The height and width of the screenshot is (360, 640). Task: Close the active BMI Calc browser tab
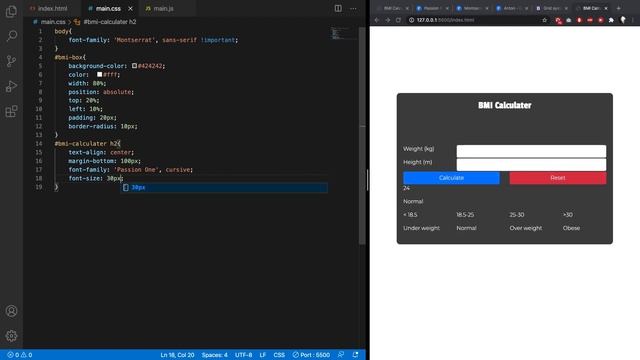[606, 8]
